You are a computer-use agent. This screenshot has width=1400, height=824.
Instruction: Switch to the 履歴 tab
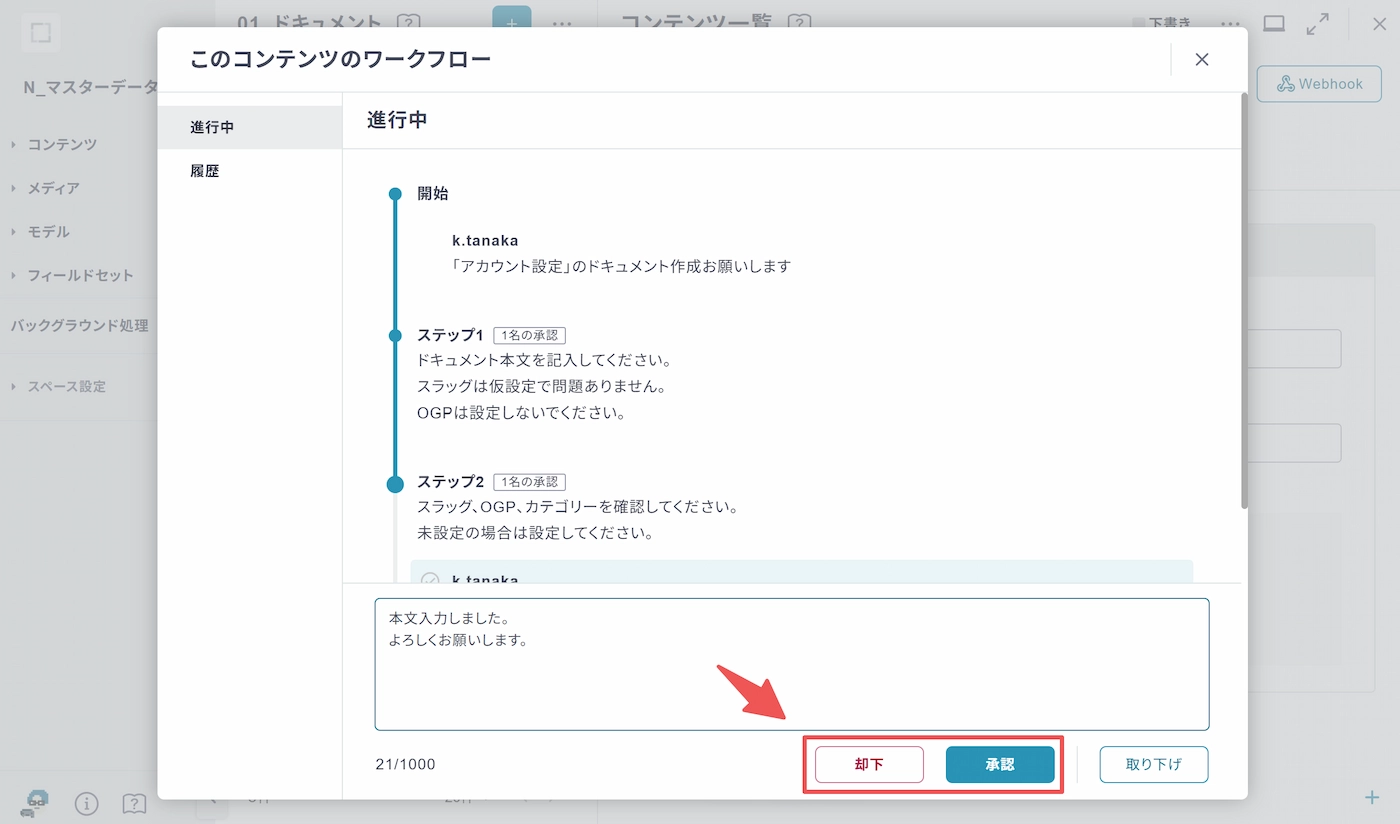coord(205,171)
